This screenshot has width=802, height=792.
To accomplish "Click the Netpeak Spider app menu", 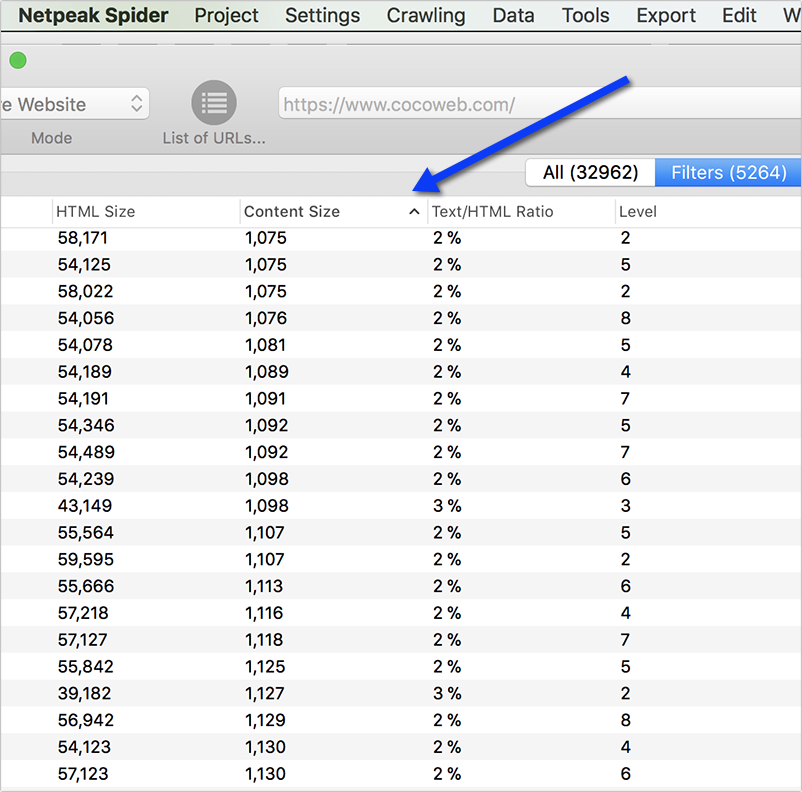I will (x=94, y=15).
